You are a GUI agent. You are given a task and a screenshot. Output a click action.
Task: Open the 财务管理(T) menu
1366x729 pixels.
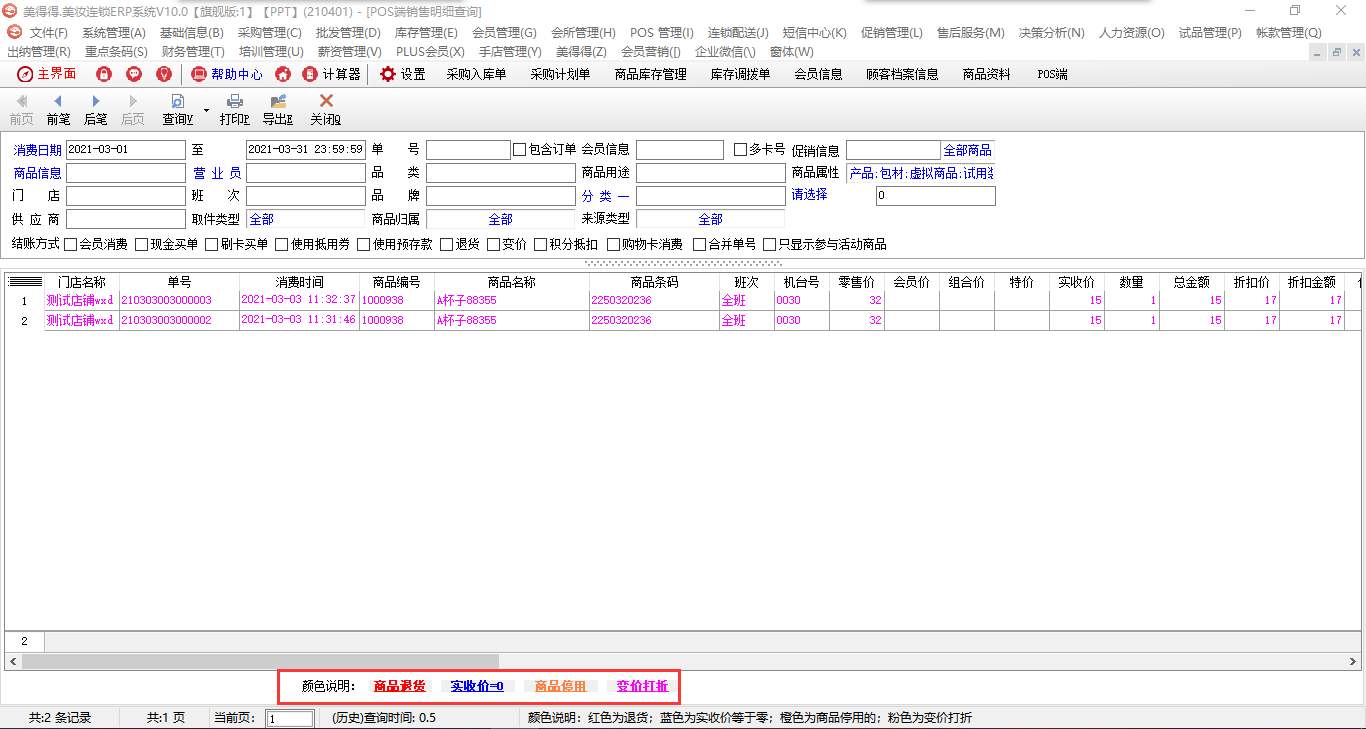coord(193,51)
